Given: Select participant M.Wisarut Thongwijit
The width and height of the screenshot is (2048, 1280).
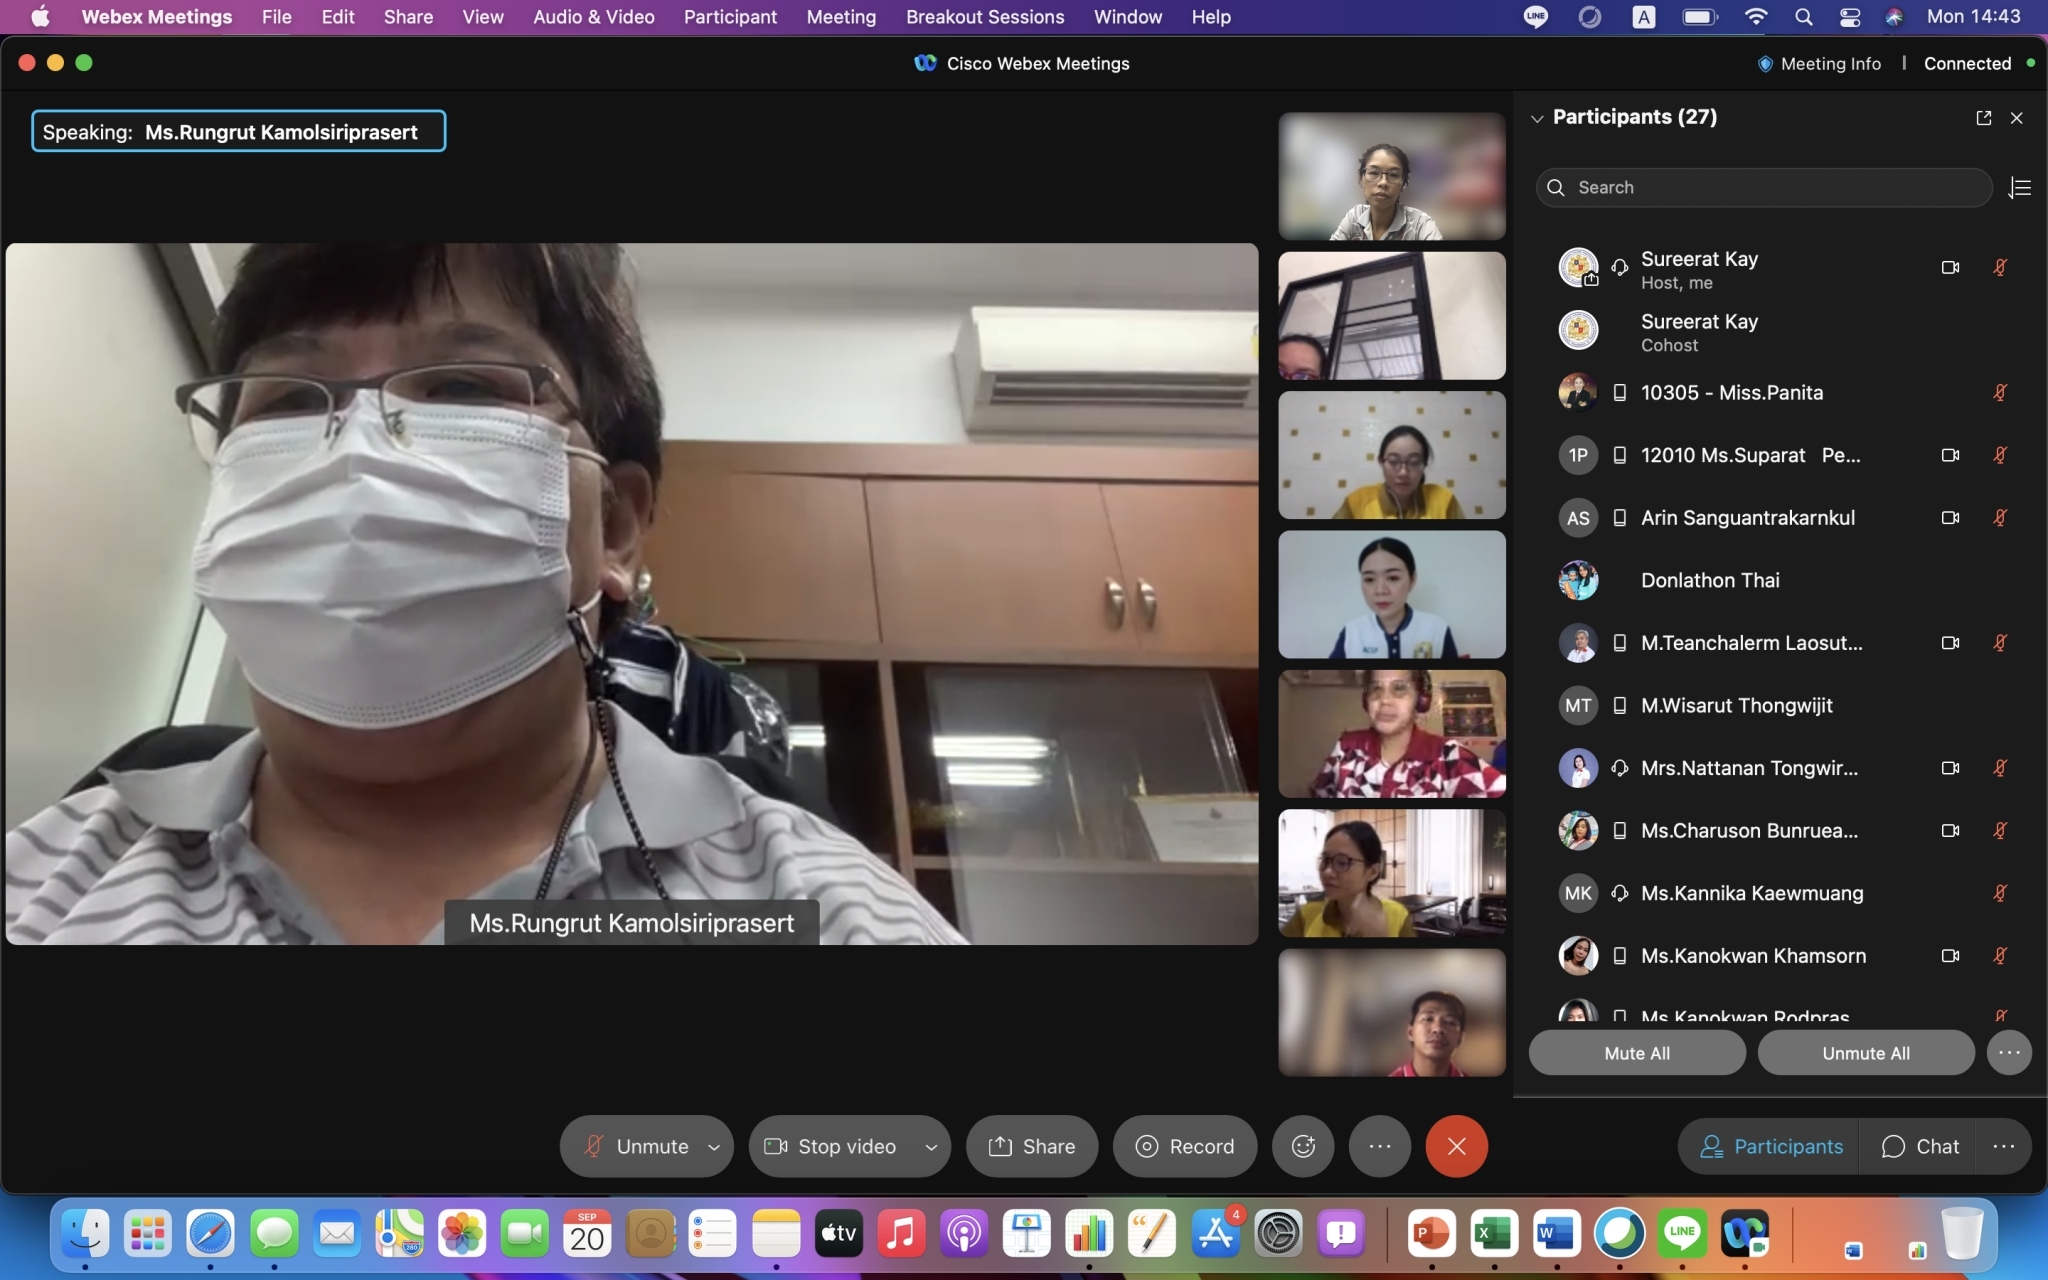Looking at the screenshot, I should pos(1780,706).
